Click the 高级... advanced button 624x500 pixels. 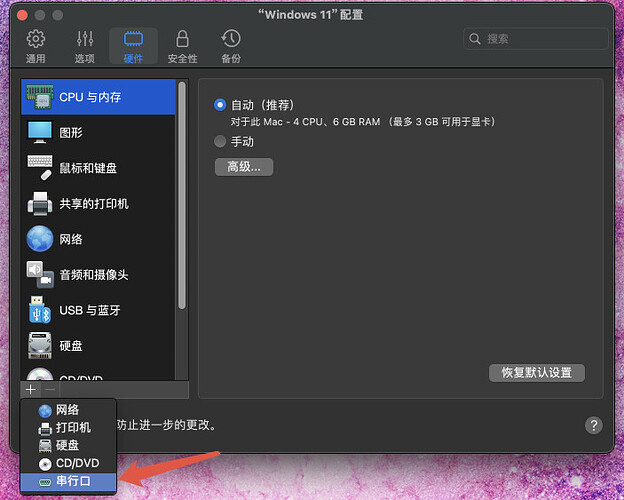tap(244, 167)
